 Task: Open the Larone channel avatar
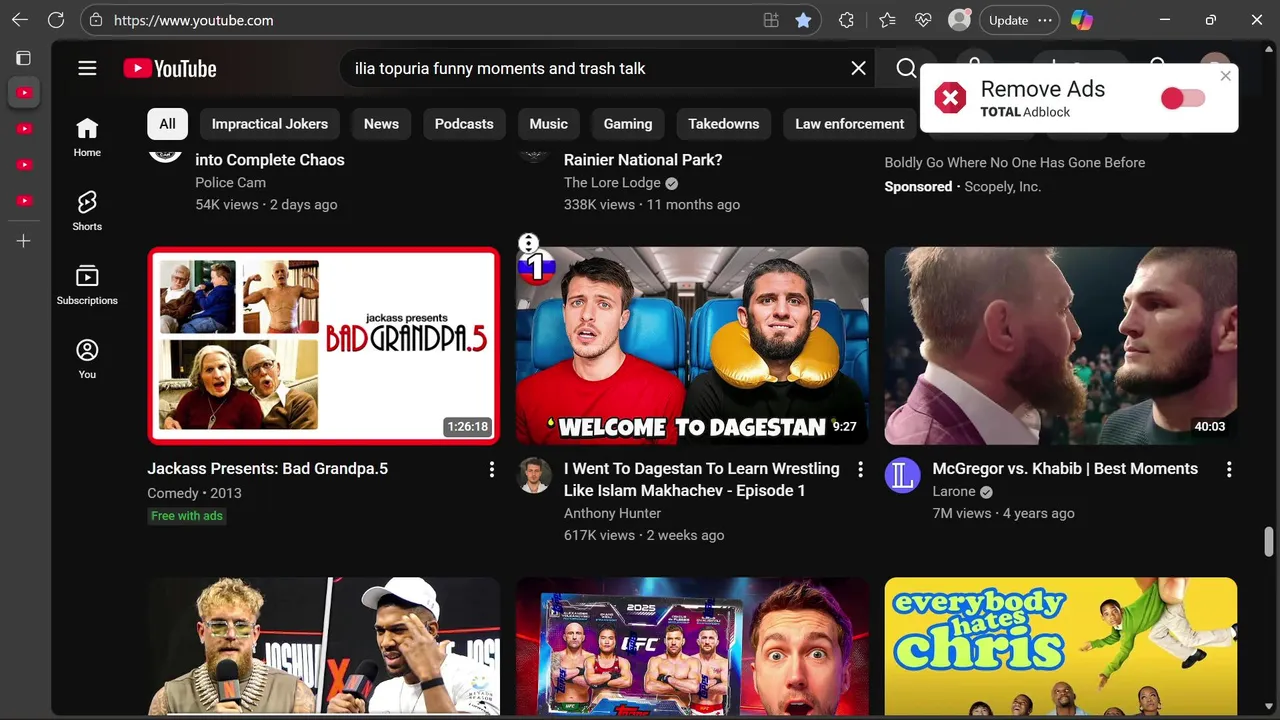coord(902,476)
